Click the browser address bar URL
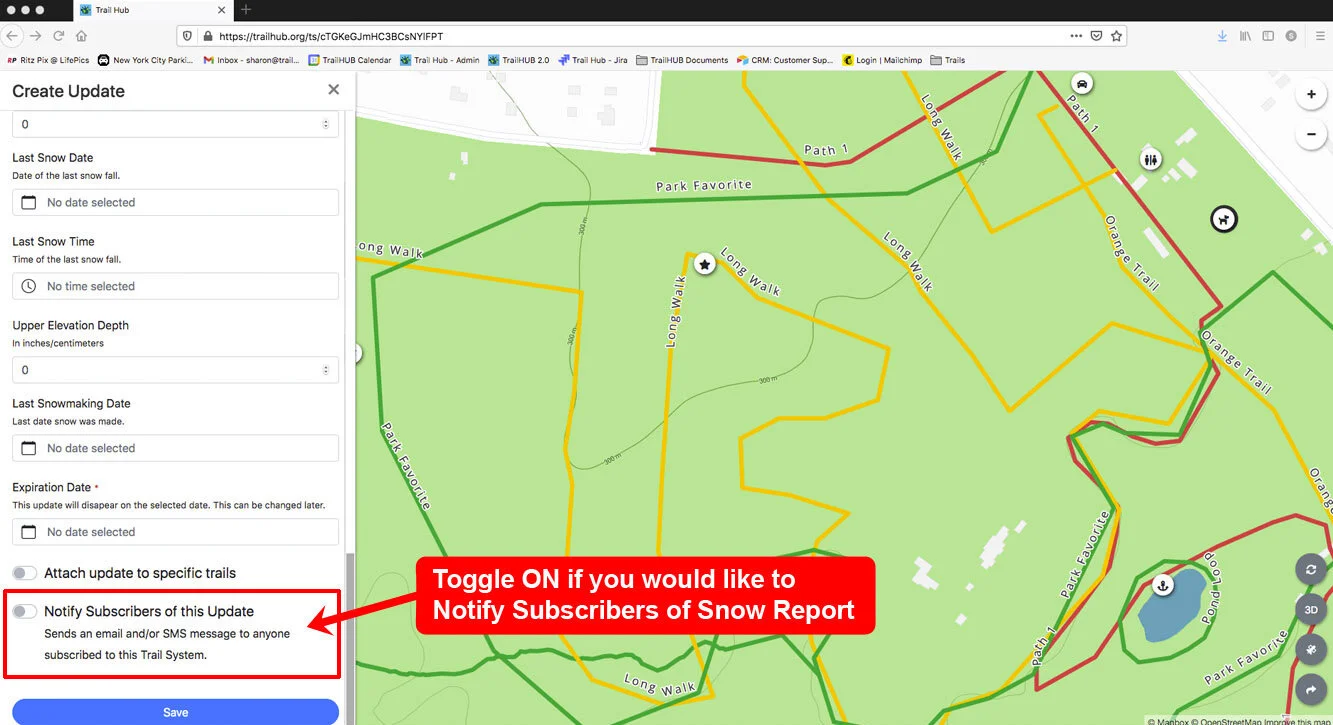 coord(331,36)
